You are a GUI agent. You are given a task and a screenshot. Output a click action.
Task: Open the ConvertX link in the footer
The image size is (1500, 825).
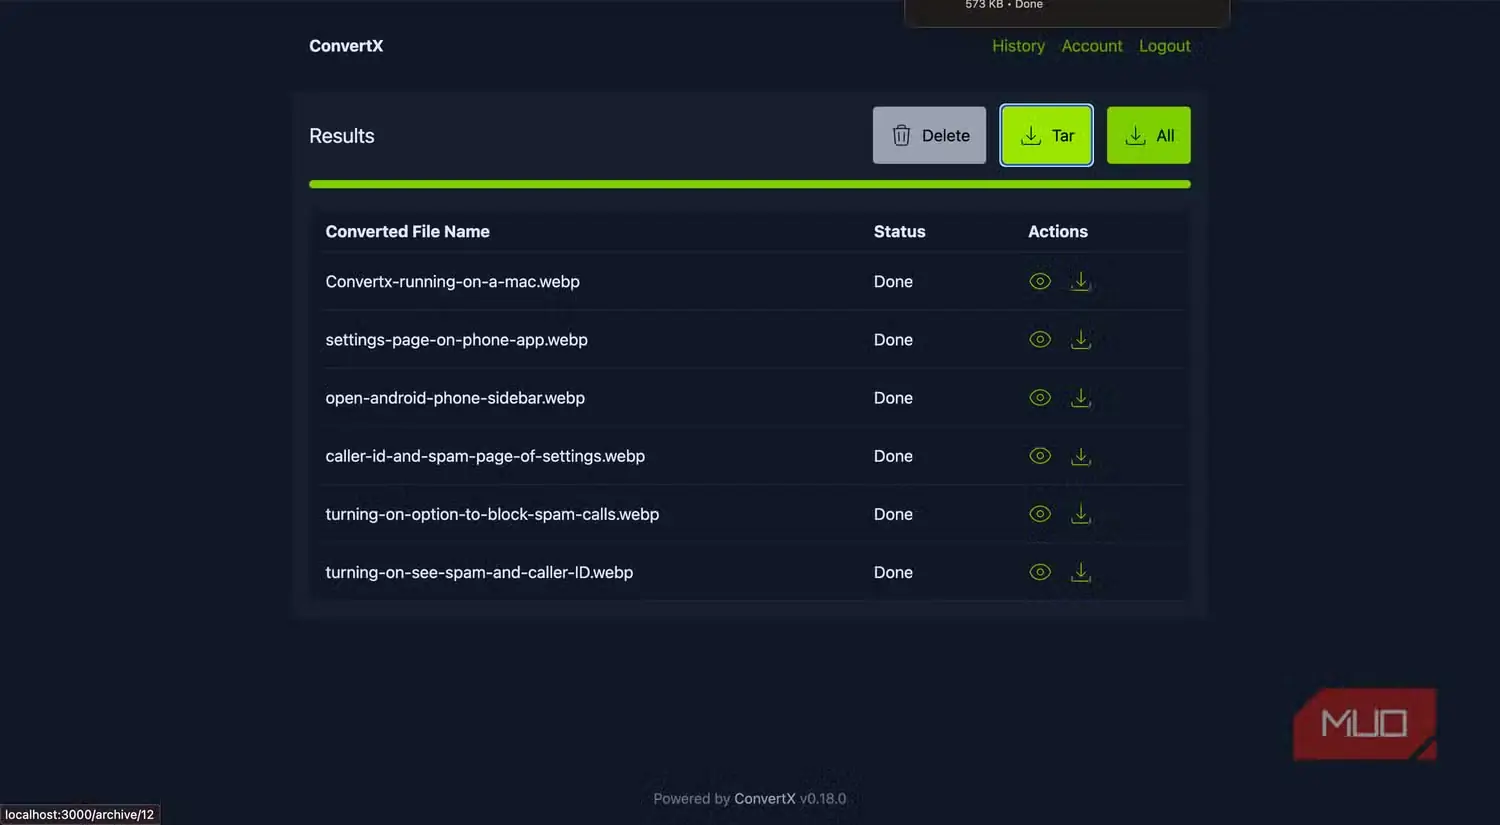click(765, 799)
